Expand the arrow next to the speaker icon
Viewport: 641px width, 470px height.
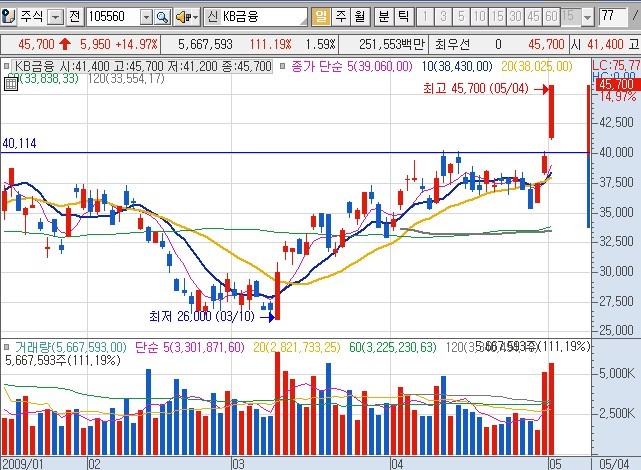[x=196, y=17]
